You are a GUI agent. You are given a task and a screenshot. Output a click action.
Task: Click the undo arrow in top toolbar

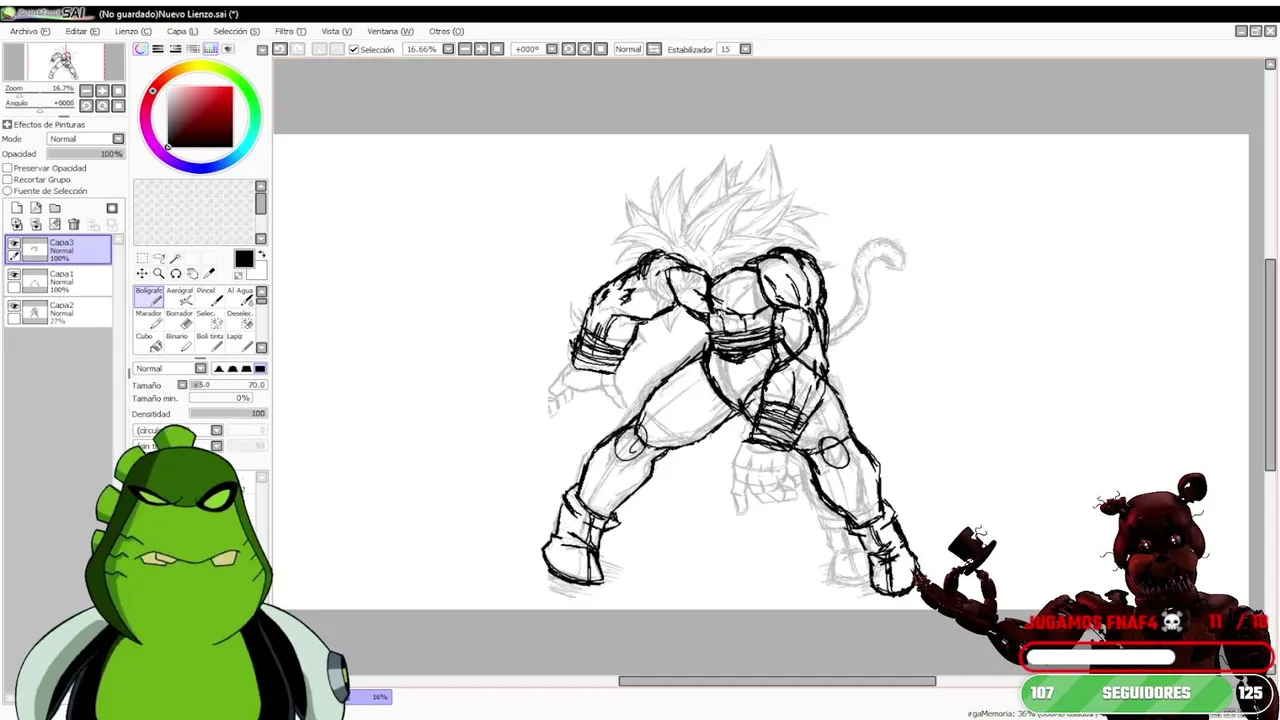280,49
